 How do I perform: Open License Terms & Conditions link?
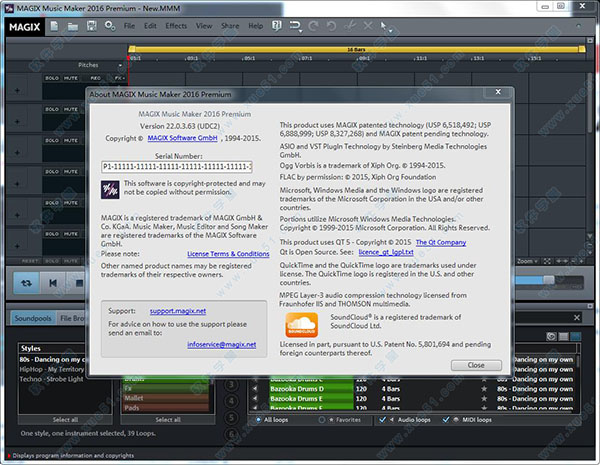click(228, 254)
